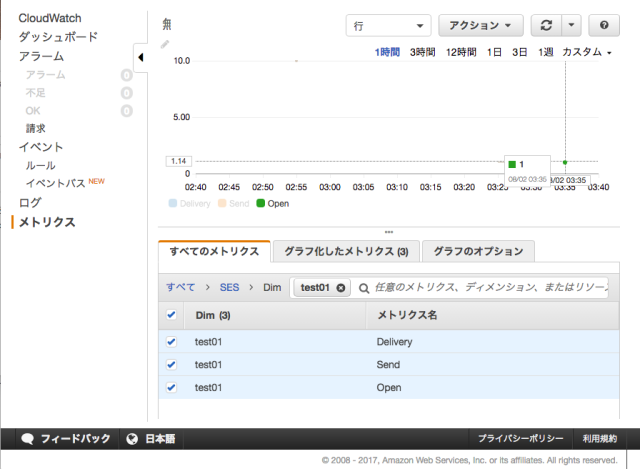Image resolution: width=640 pixels, height=469 pixels.
Task: Open help with the question mark icon
Action: pyautogui.click(x=604, y=25)
